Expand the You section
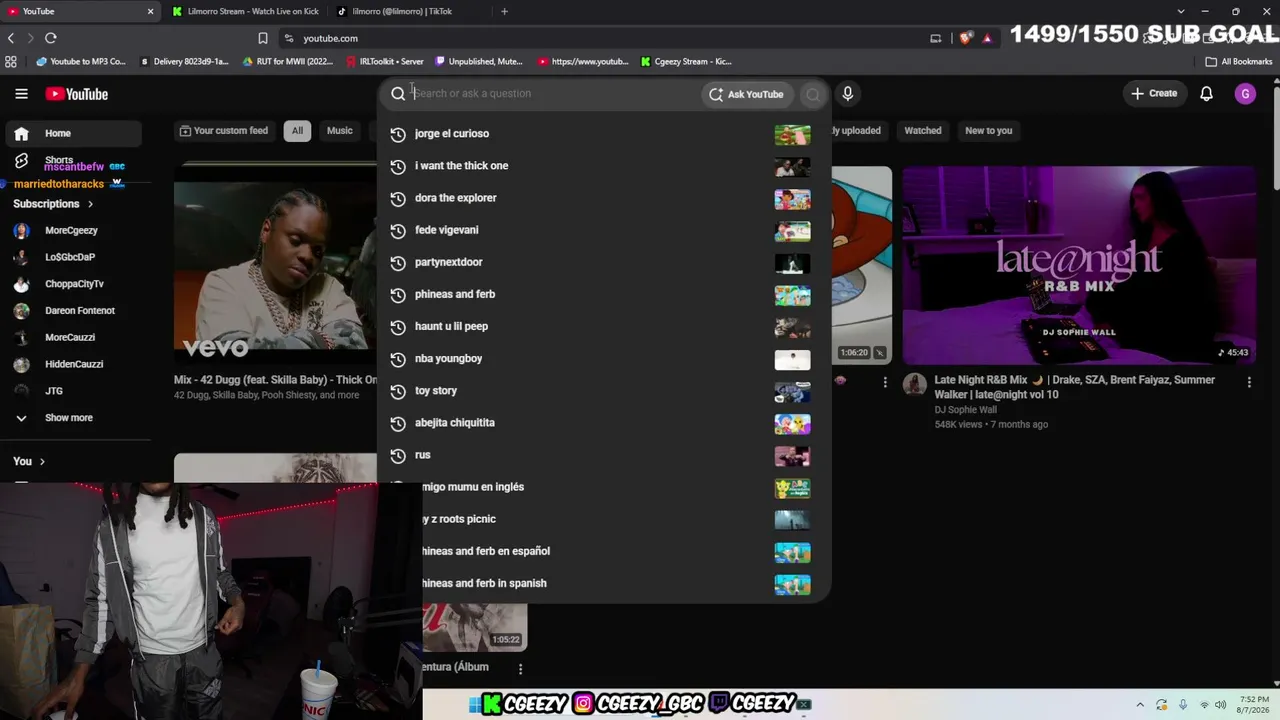 click(x=29, y=461)
